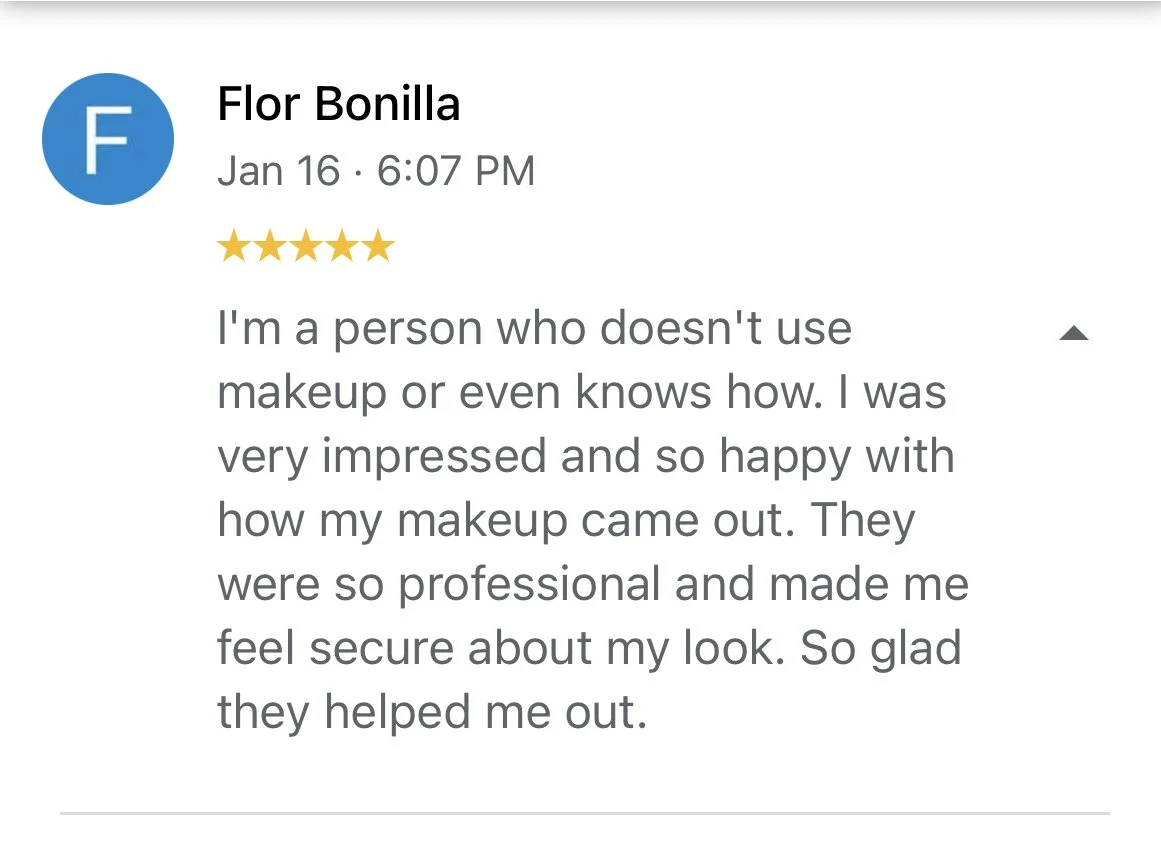Click the horizontal divider below the review
This screenshot has width=1161, height=847.
tap(584, 814)
